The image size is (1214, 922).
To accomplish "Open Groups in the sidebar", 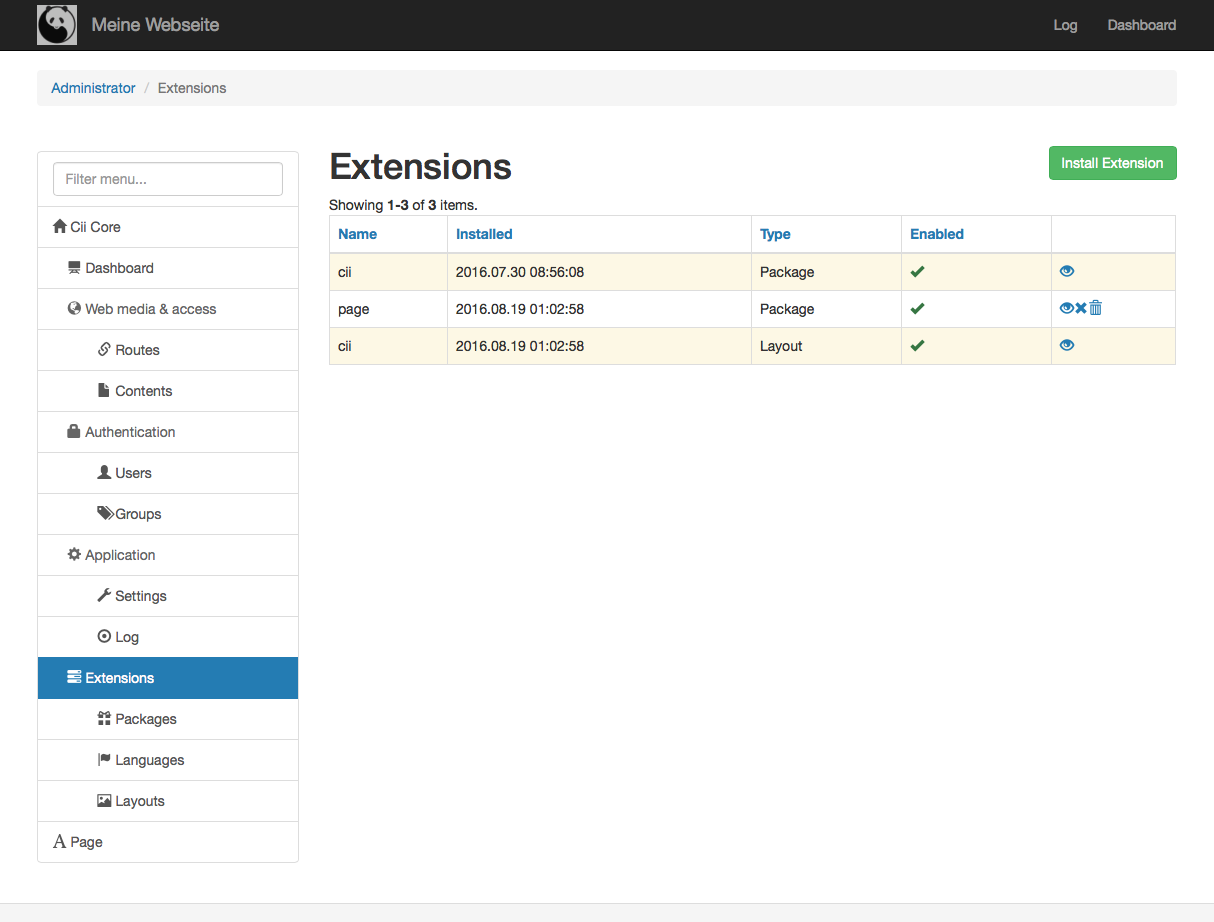I will coord(168,514).
